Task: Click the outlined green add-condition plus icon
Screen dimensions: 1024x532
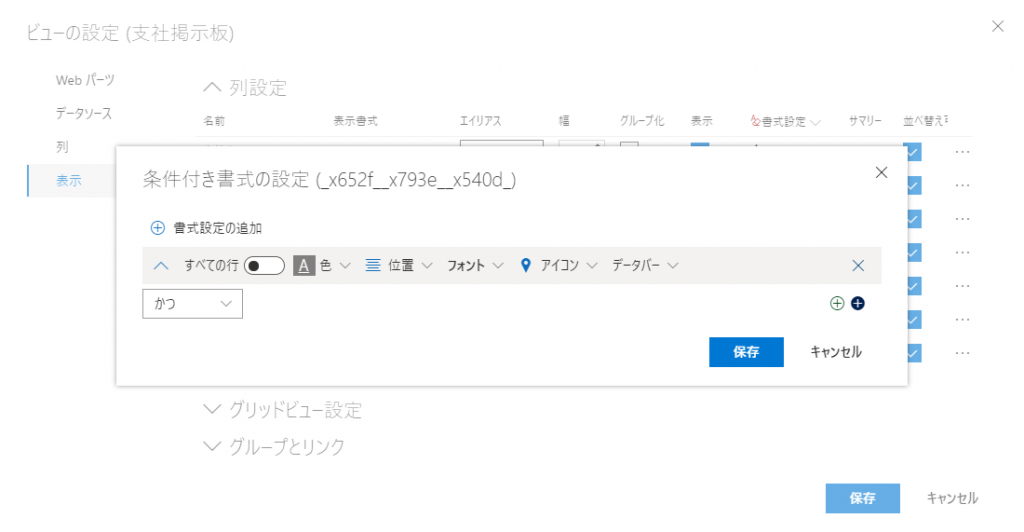Action: (838, 304)
